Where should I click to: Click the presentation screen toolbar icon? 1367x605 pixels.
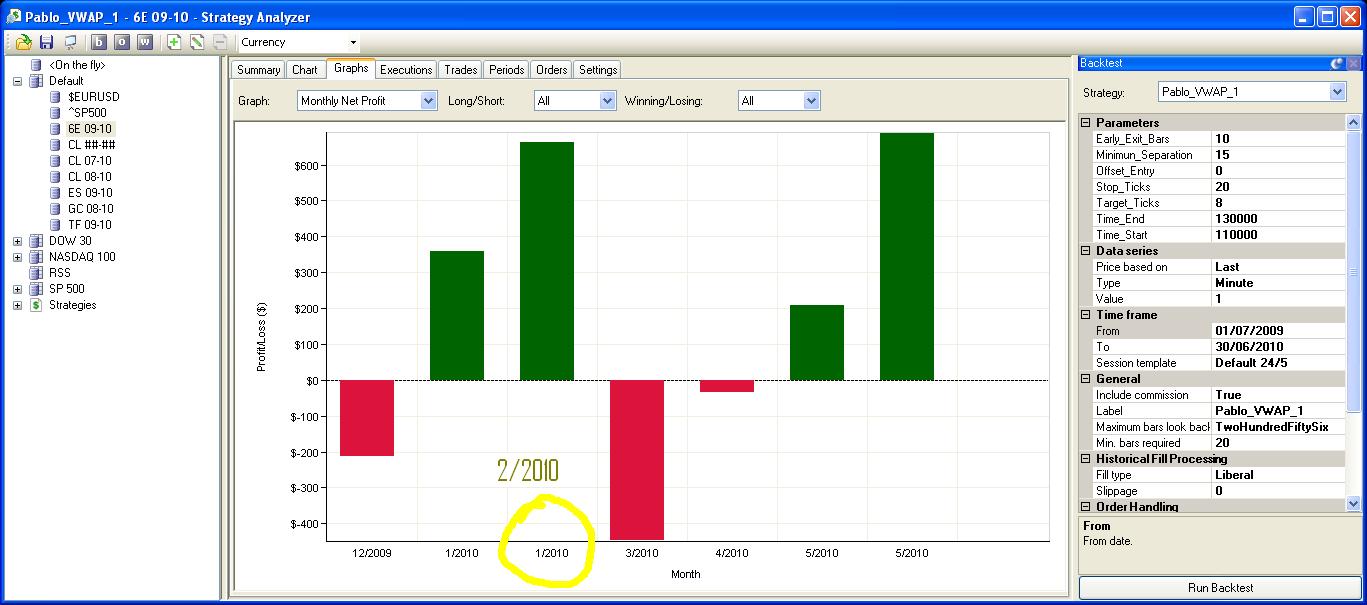(x=69, y=42)
